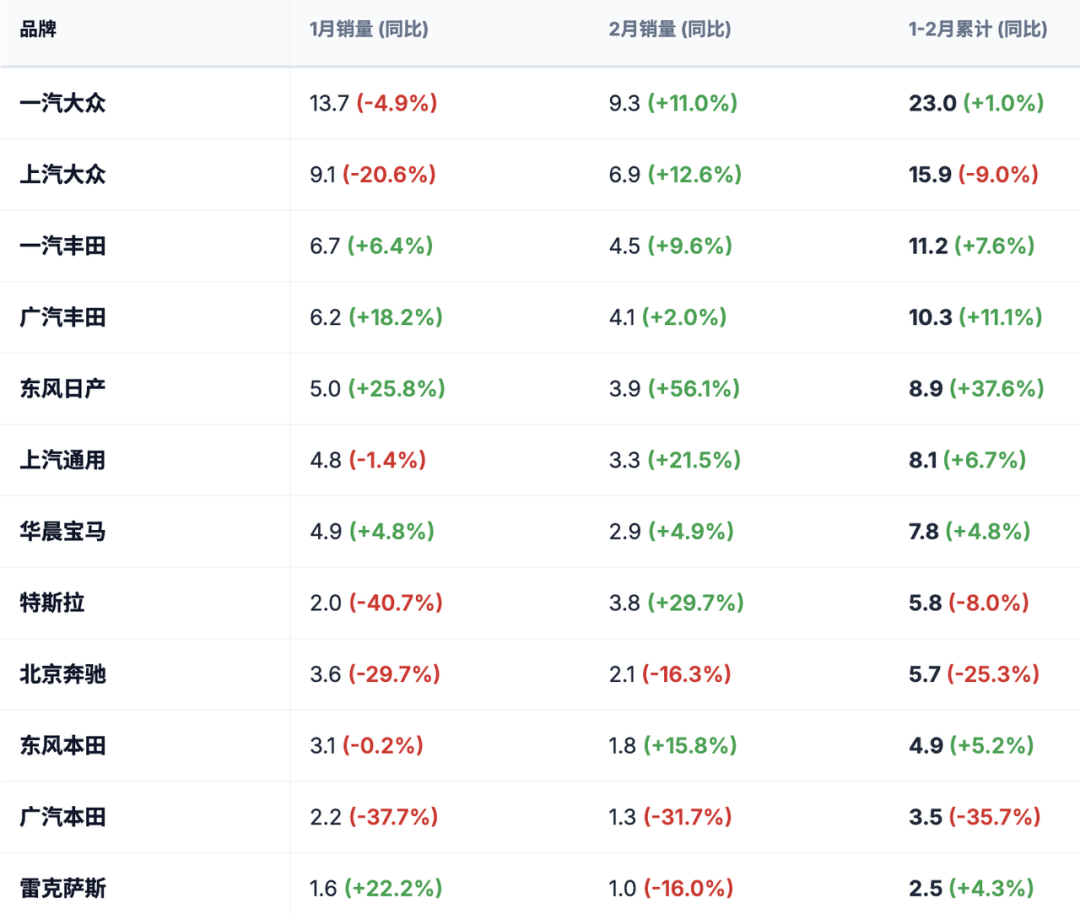Click the 1.6 (+22.2%) January cell
Image resolution: width=1080 pixels, height=914 pixels.
pos(376,889)
